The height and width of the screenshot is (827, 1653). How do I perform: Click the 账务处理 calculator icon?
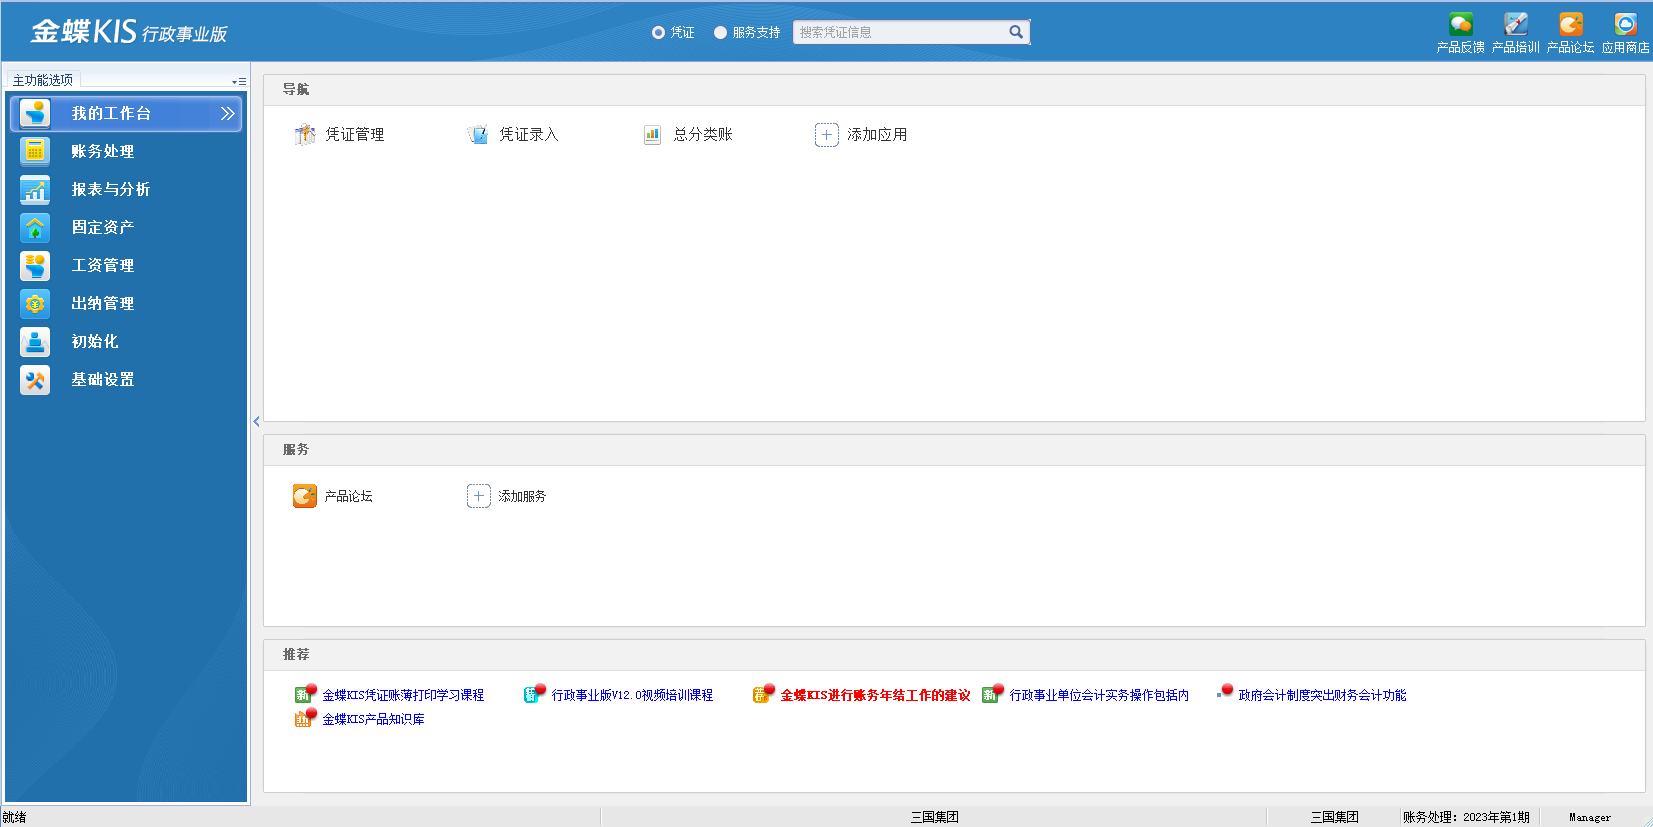(x=35, y=151)
